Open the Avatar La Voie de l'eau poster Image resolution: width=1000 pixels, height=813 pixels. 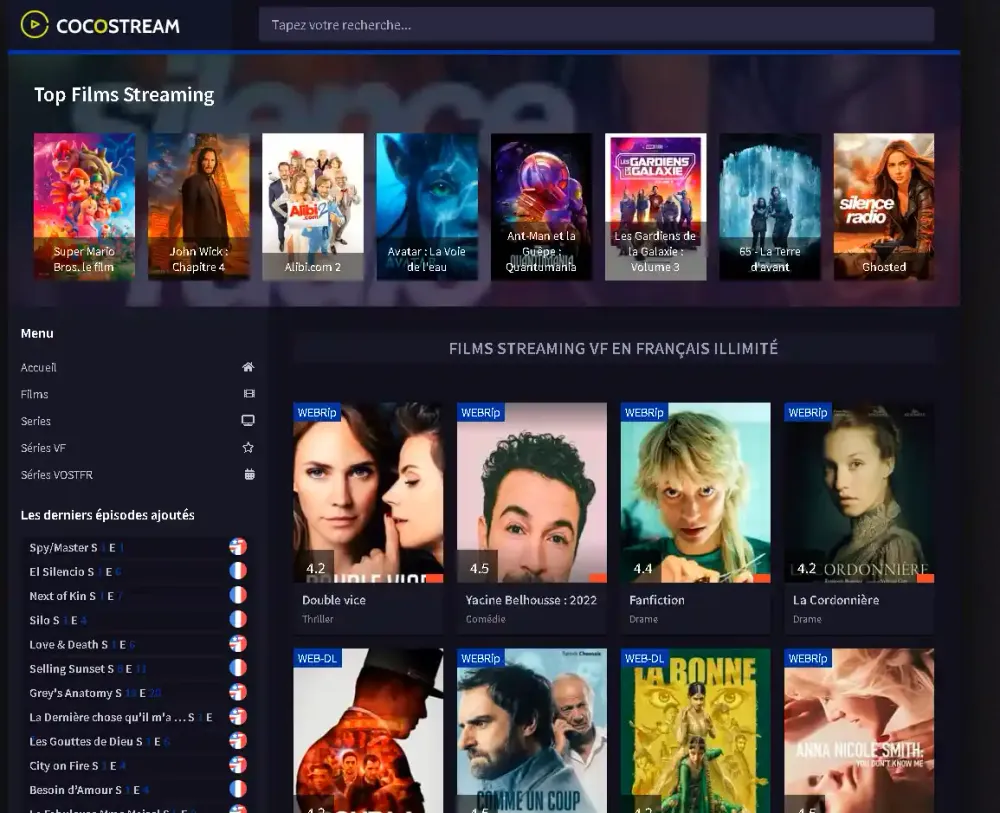(x=427, y=206)
